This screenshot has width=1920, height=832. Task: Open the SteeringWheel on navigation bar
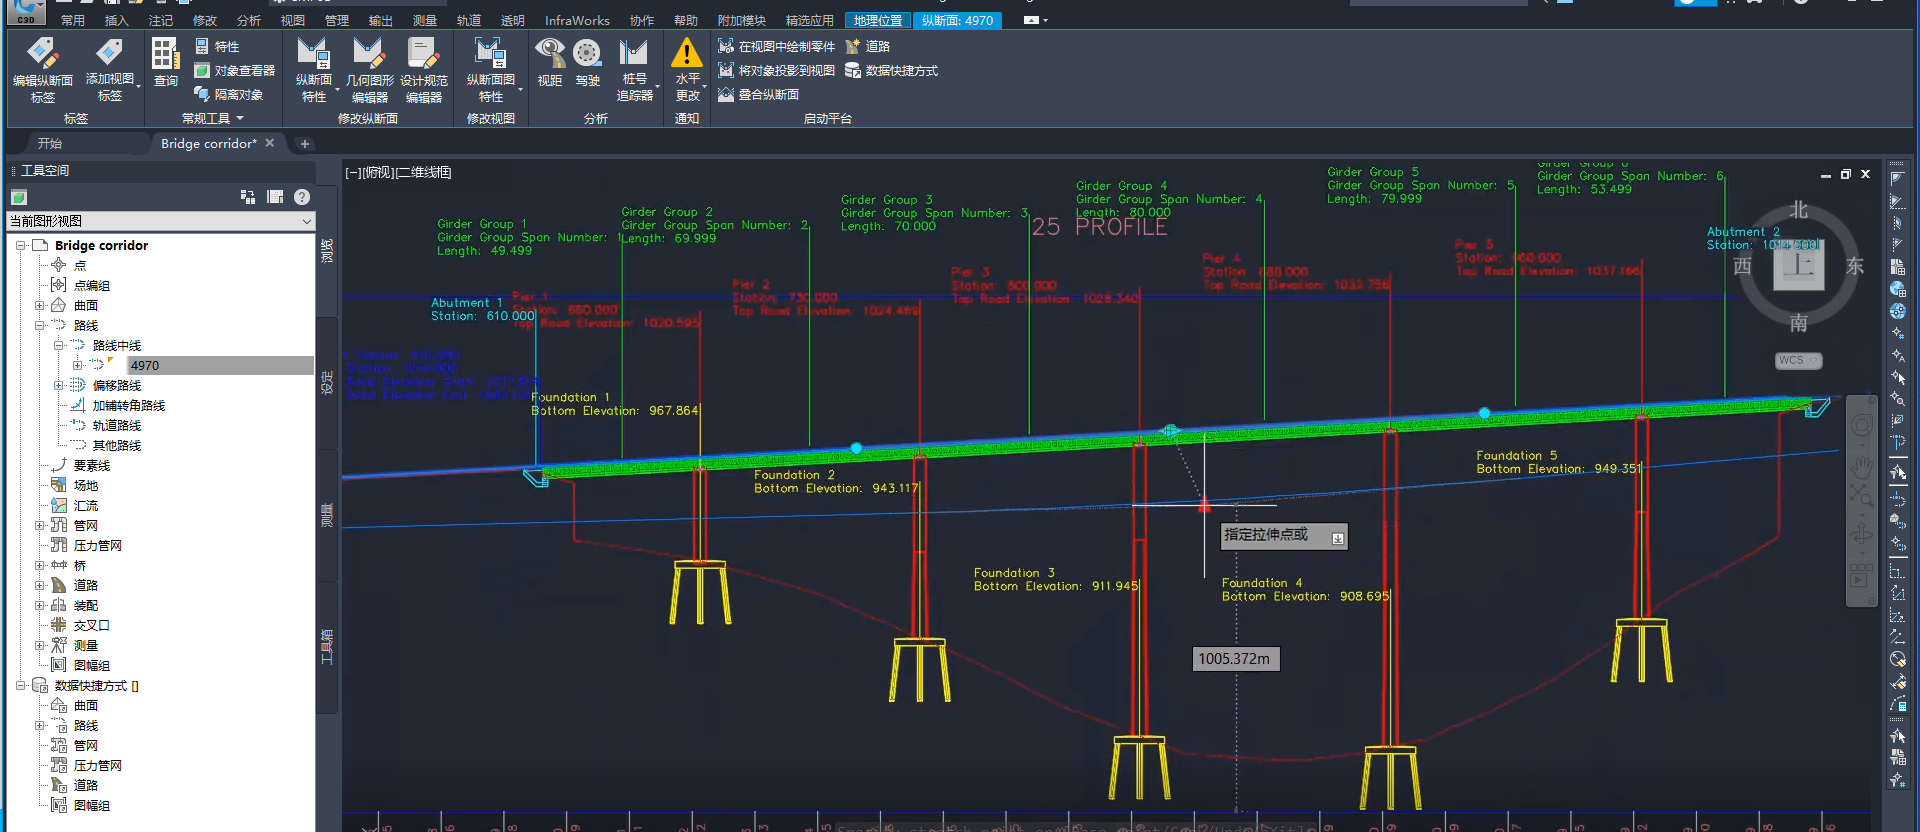pos(1861,426)
